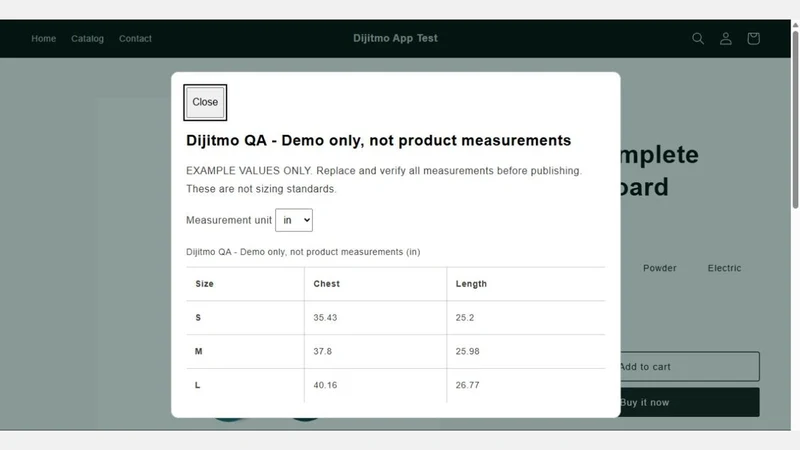Click the Dijitmo App Test store title
Screen dimensions: 800x450
tap(395, 38)
